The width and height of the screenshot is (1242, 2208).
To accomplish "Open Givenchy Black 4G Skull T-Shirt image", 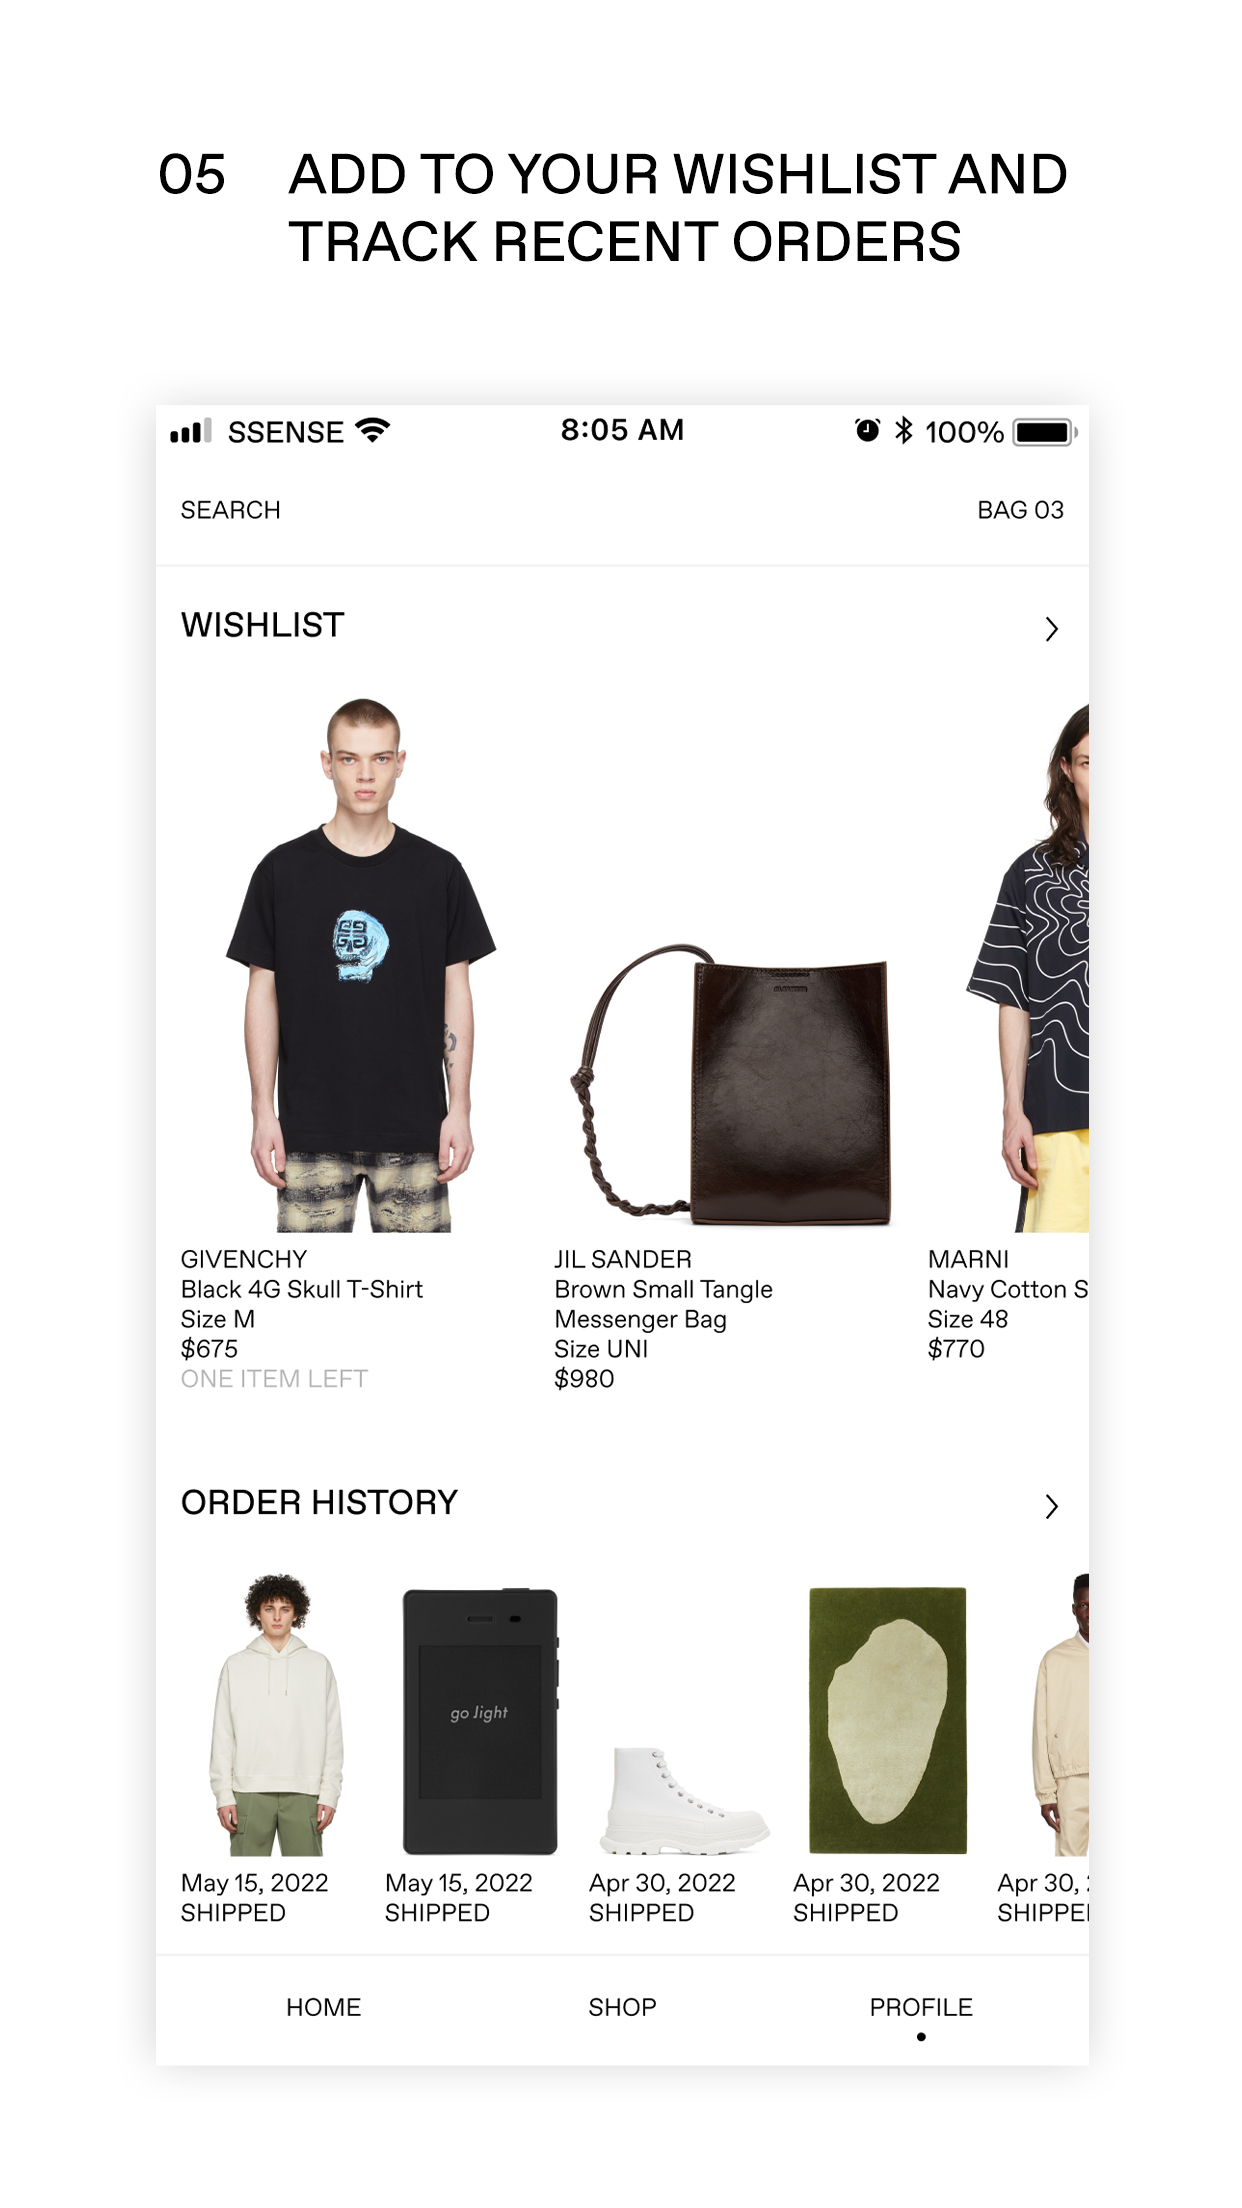I will (361, 964).
